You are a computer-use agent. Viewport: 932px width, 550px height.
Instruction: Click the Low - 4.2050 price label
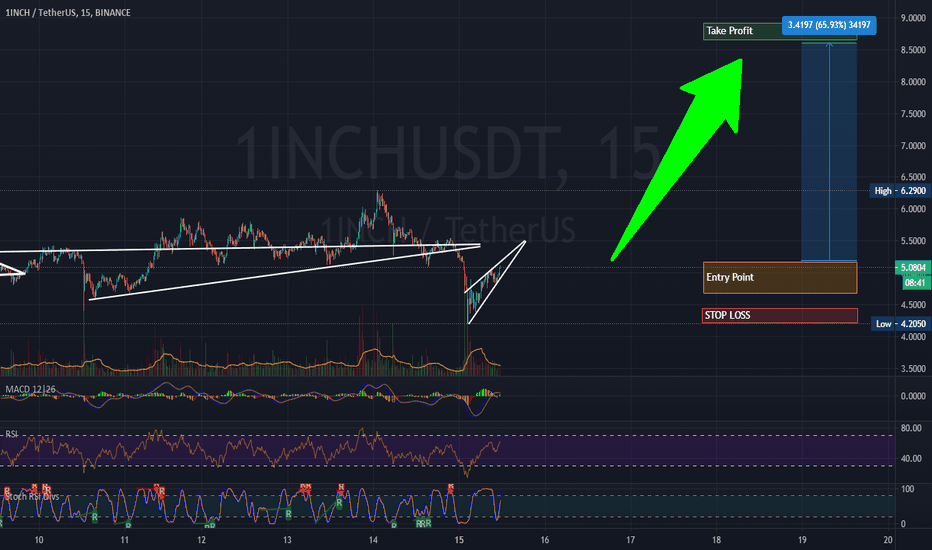(x=900, y=324)
